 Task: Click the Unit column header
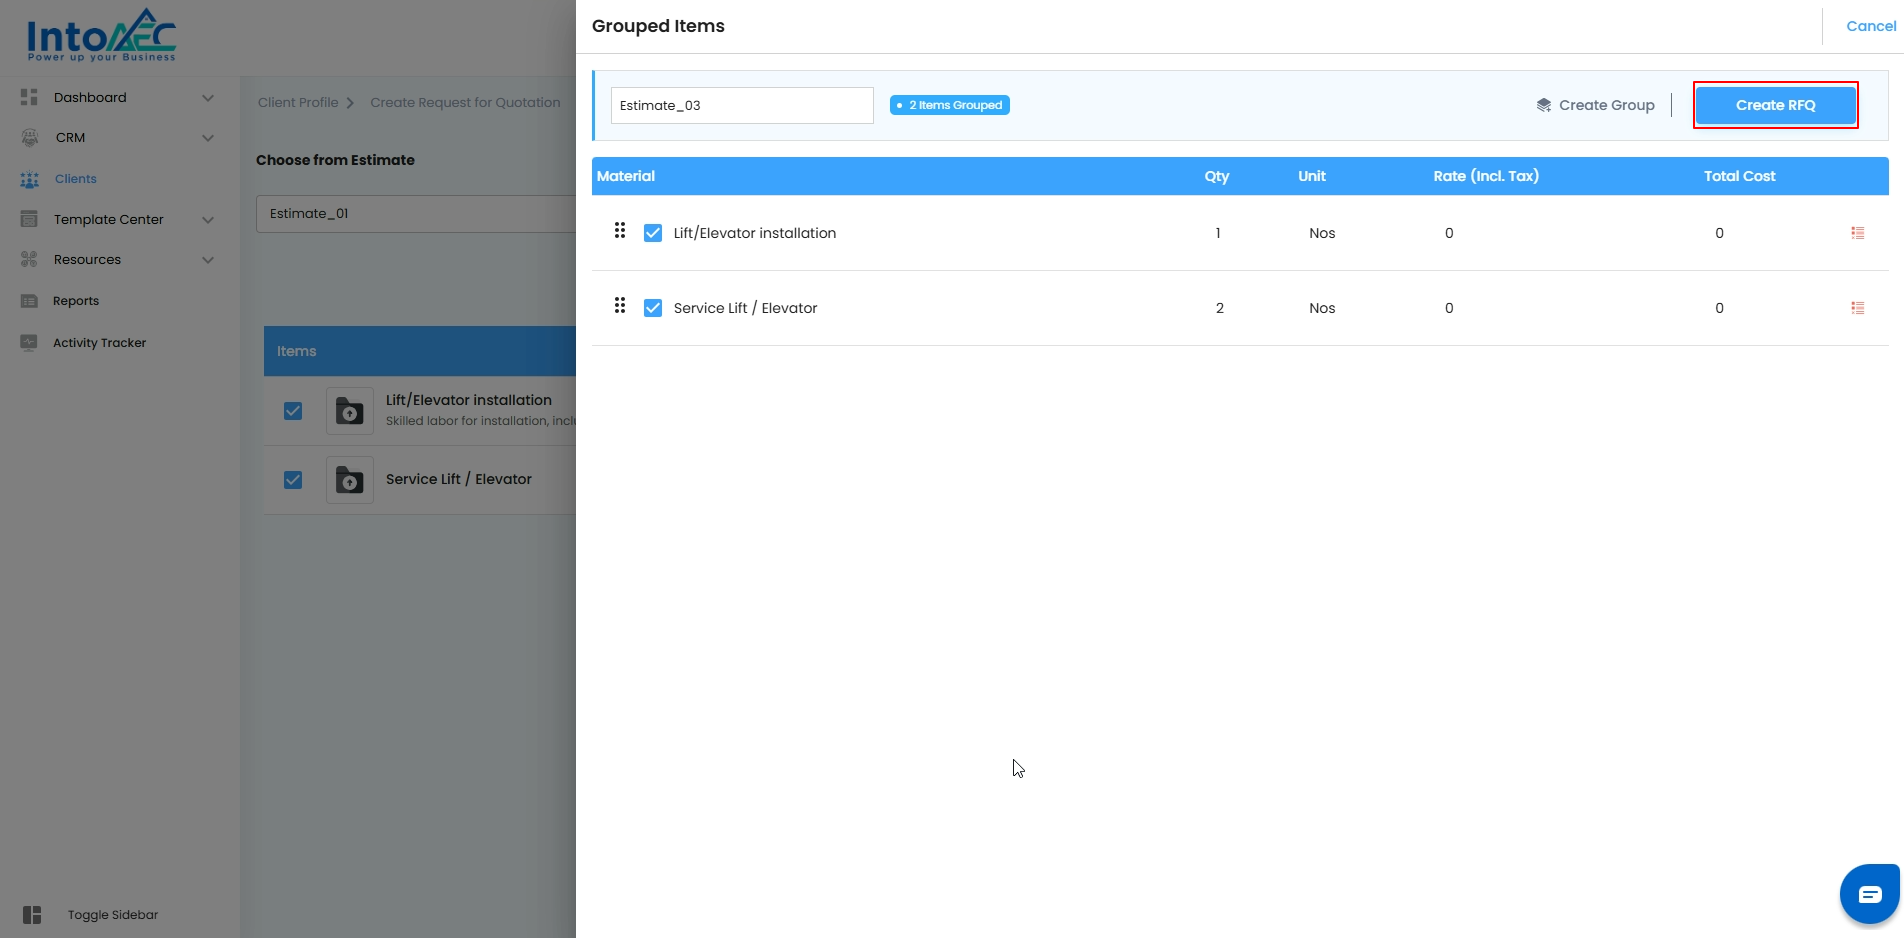click(1312, 176)
